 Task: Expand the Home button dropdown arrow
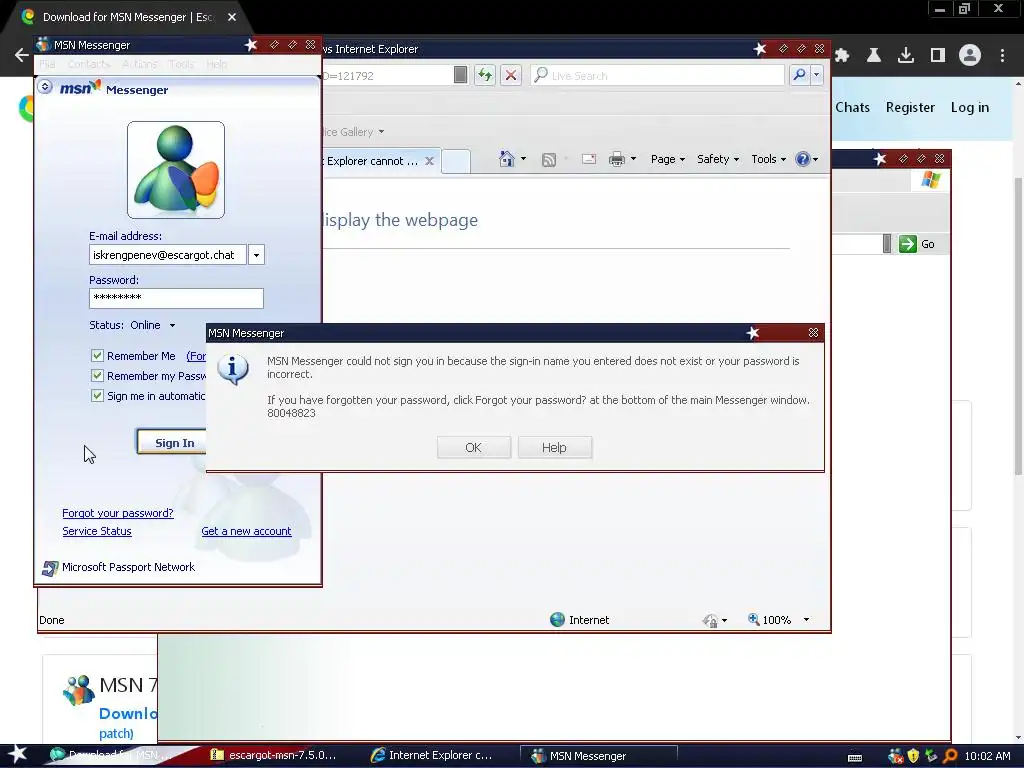[523, 159]
